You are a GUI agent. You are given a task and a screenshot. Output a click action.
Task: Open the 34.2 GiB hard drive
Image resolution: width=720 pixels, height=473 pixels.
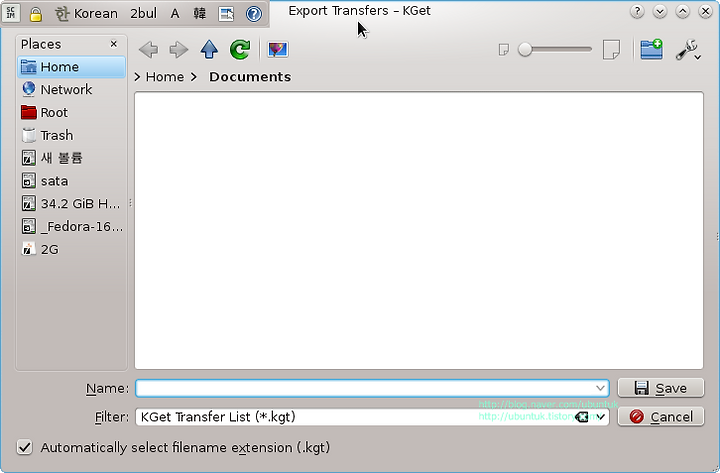click(71, 203)
